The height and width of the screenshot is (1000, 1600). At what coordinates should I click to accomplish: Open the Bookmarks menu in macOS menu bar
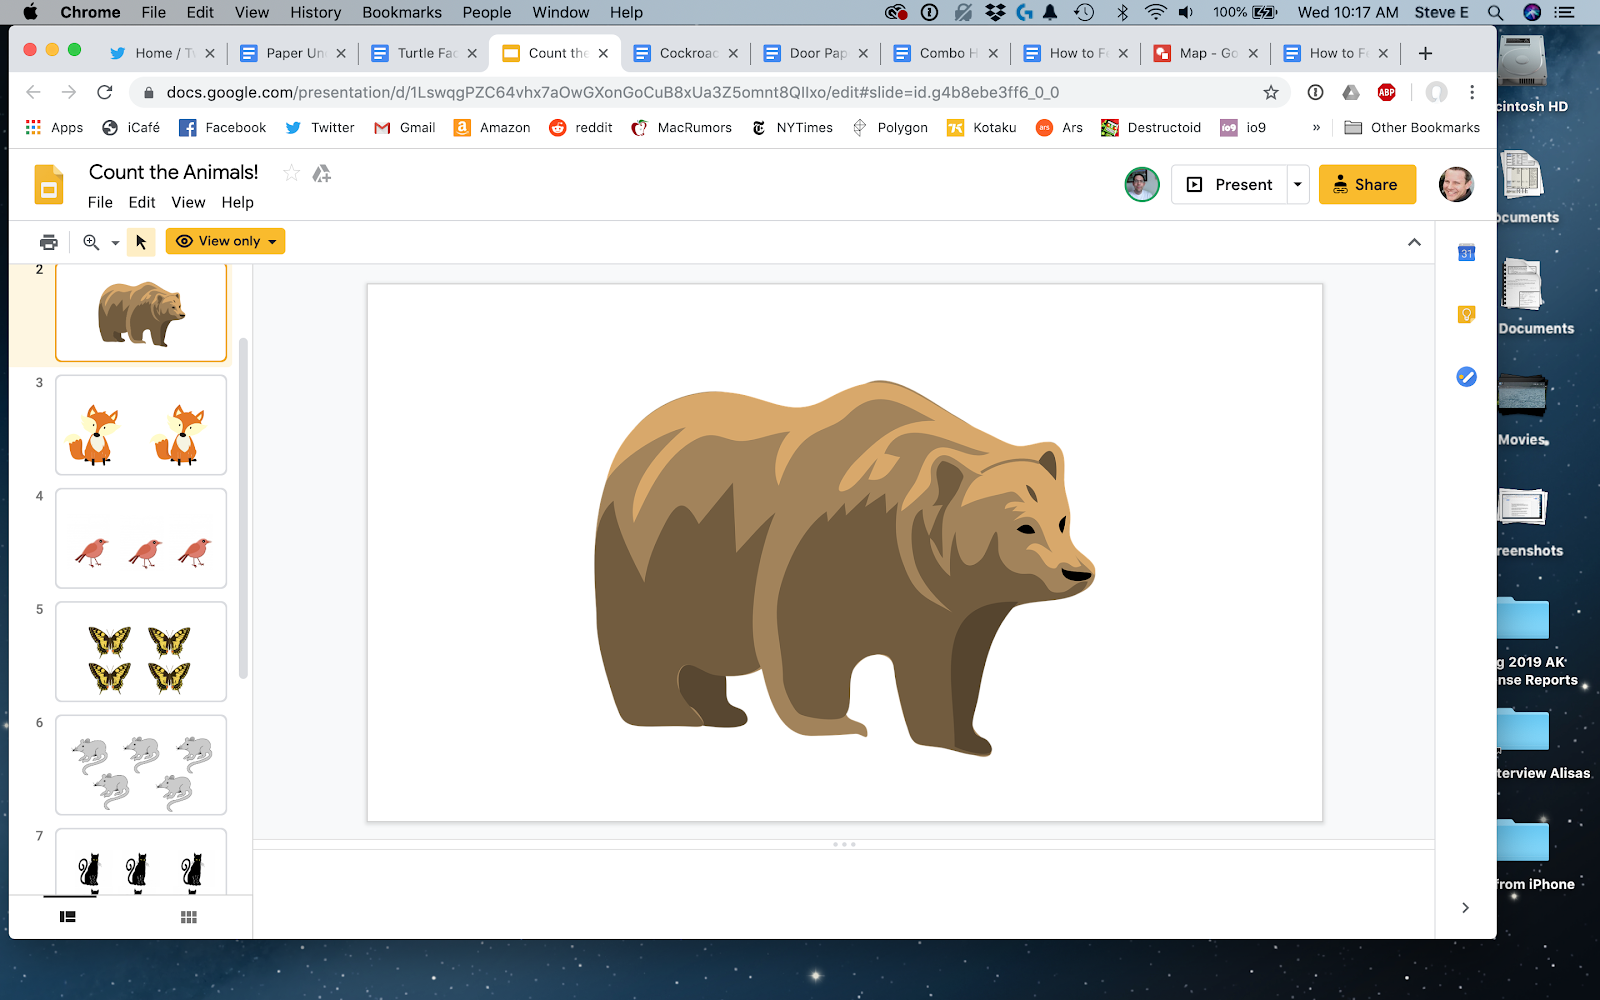pyautogui.click(x=402, y=12)
